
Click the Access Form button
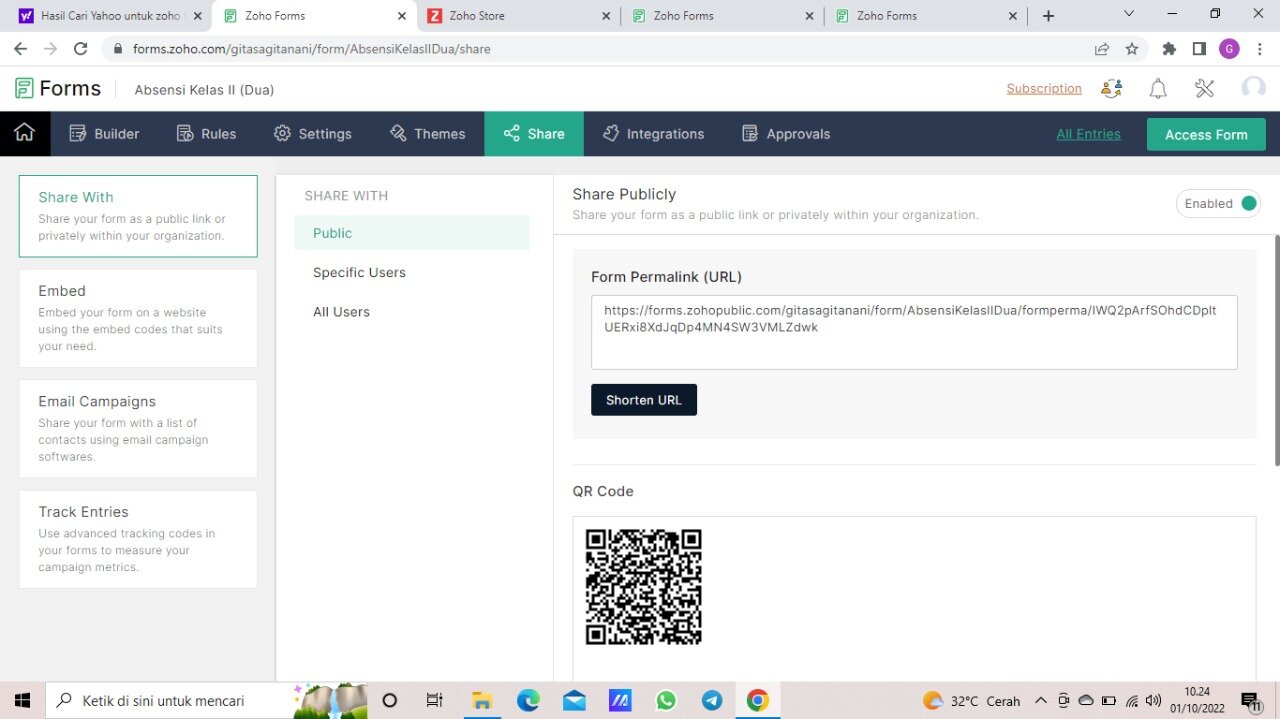tap(1206, 135)
